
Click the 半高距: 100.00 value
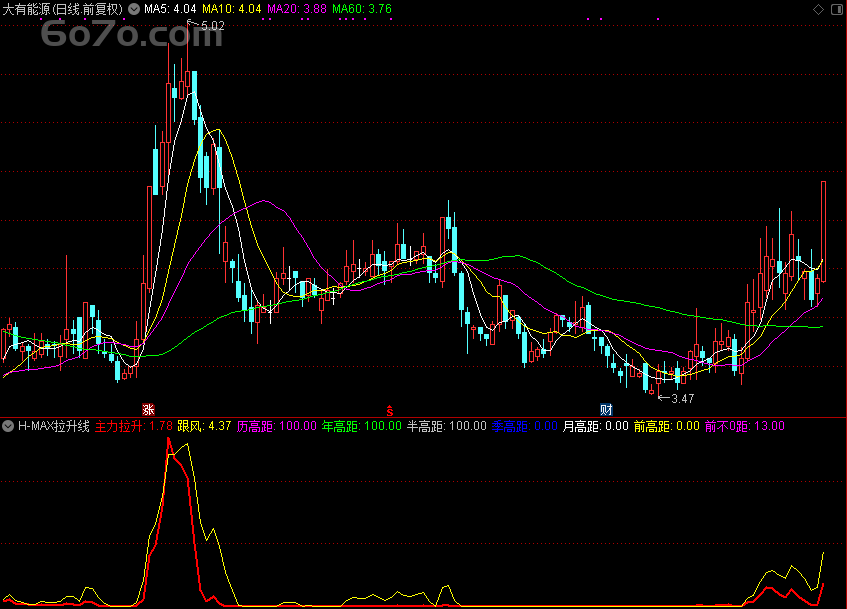(x=446, y=426)
